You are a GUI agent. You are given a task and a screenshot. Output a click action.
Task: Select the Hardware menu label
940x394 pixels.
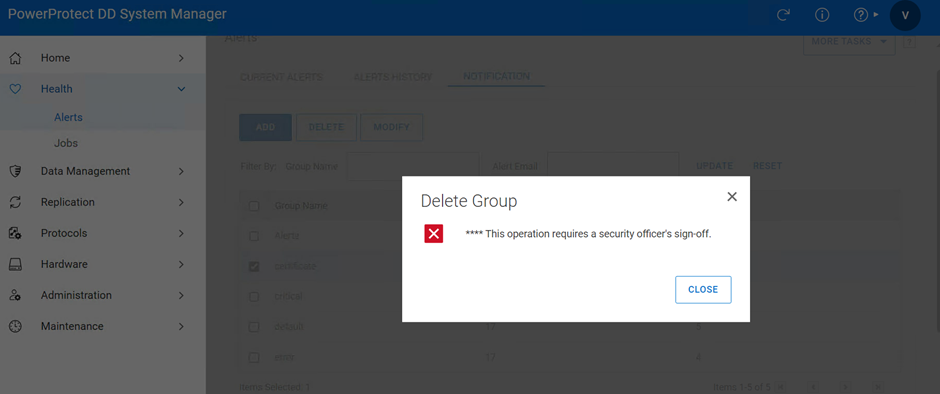(x=64, y=264)
